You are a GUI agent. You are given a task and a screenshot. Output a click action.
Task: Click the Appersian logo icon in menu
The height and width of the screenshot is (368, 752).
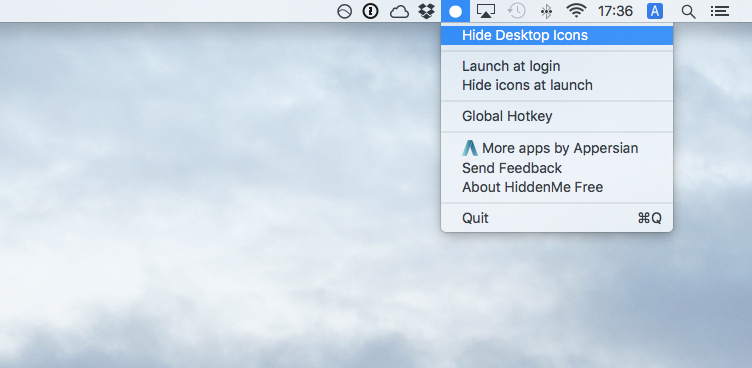470,148
